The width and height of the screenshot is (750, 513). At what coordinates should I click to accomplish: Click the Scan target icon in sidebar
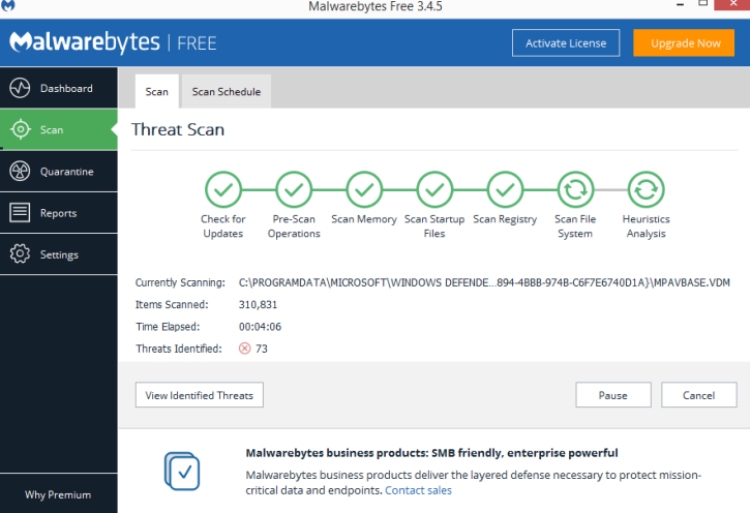tap(20, 129)
